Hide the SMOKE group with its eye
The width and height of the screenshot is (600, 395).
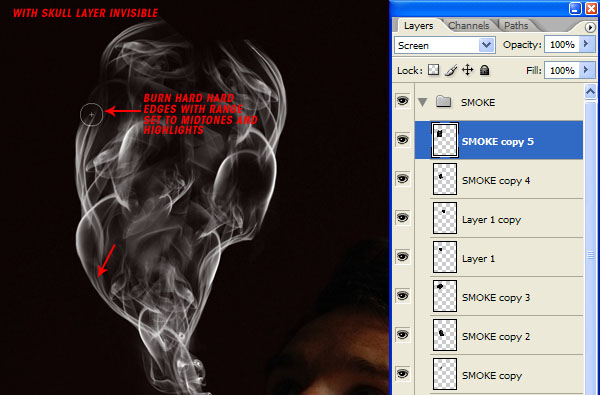pyautogui.click(x=402, y=101)
